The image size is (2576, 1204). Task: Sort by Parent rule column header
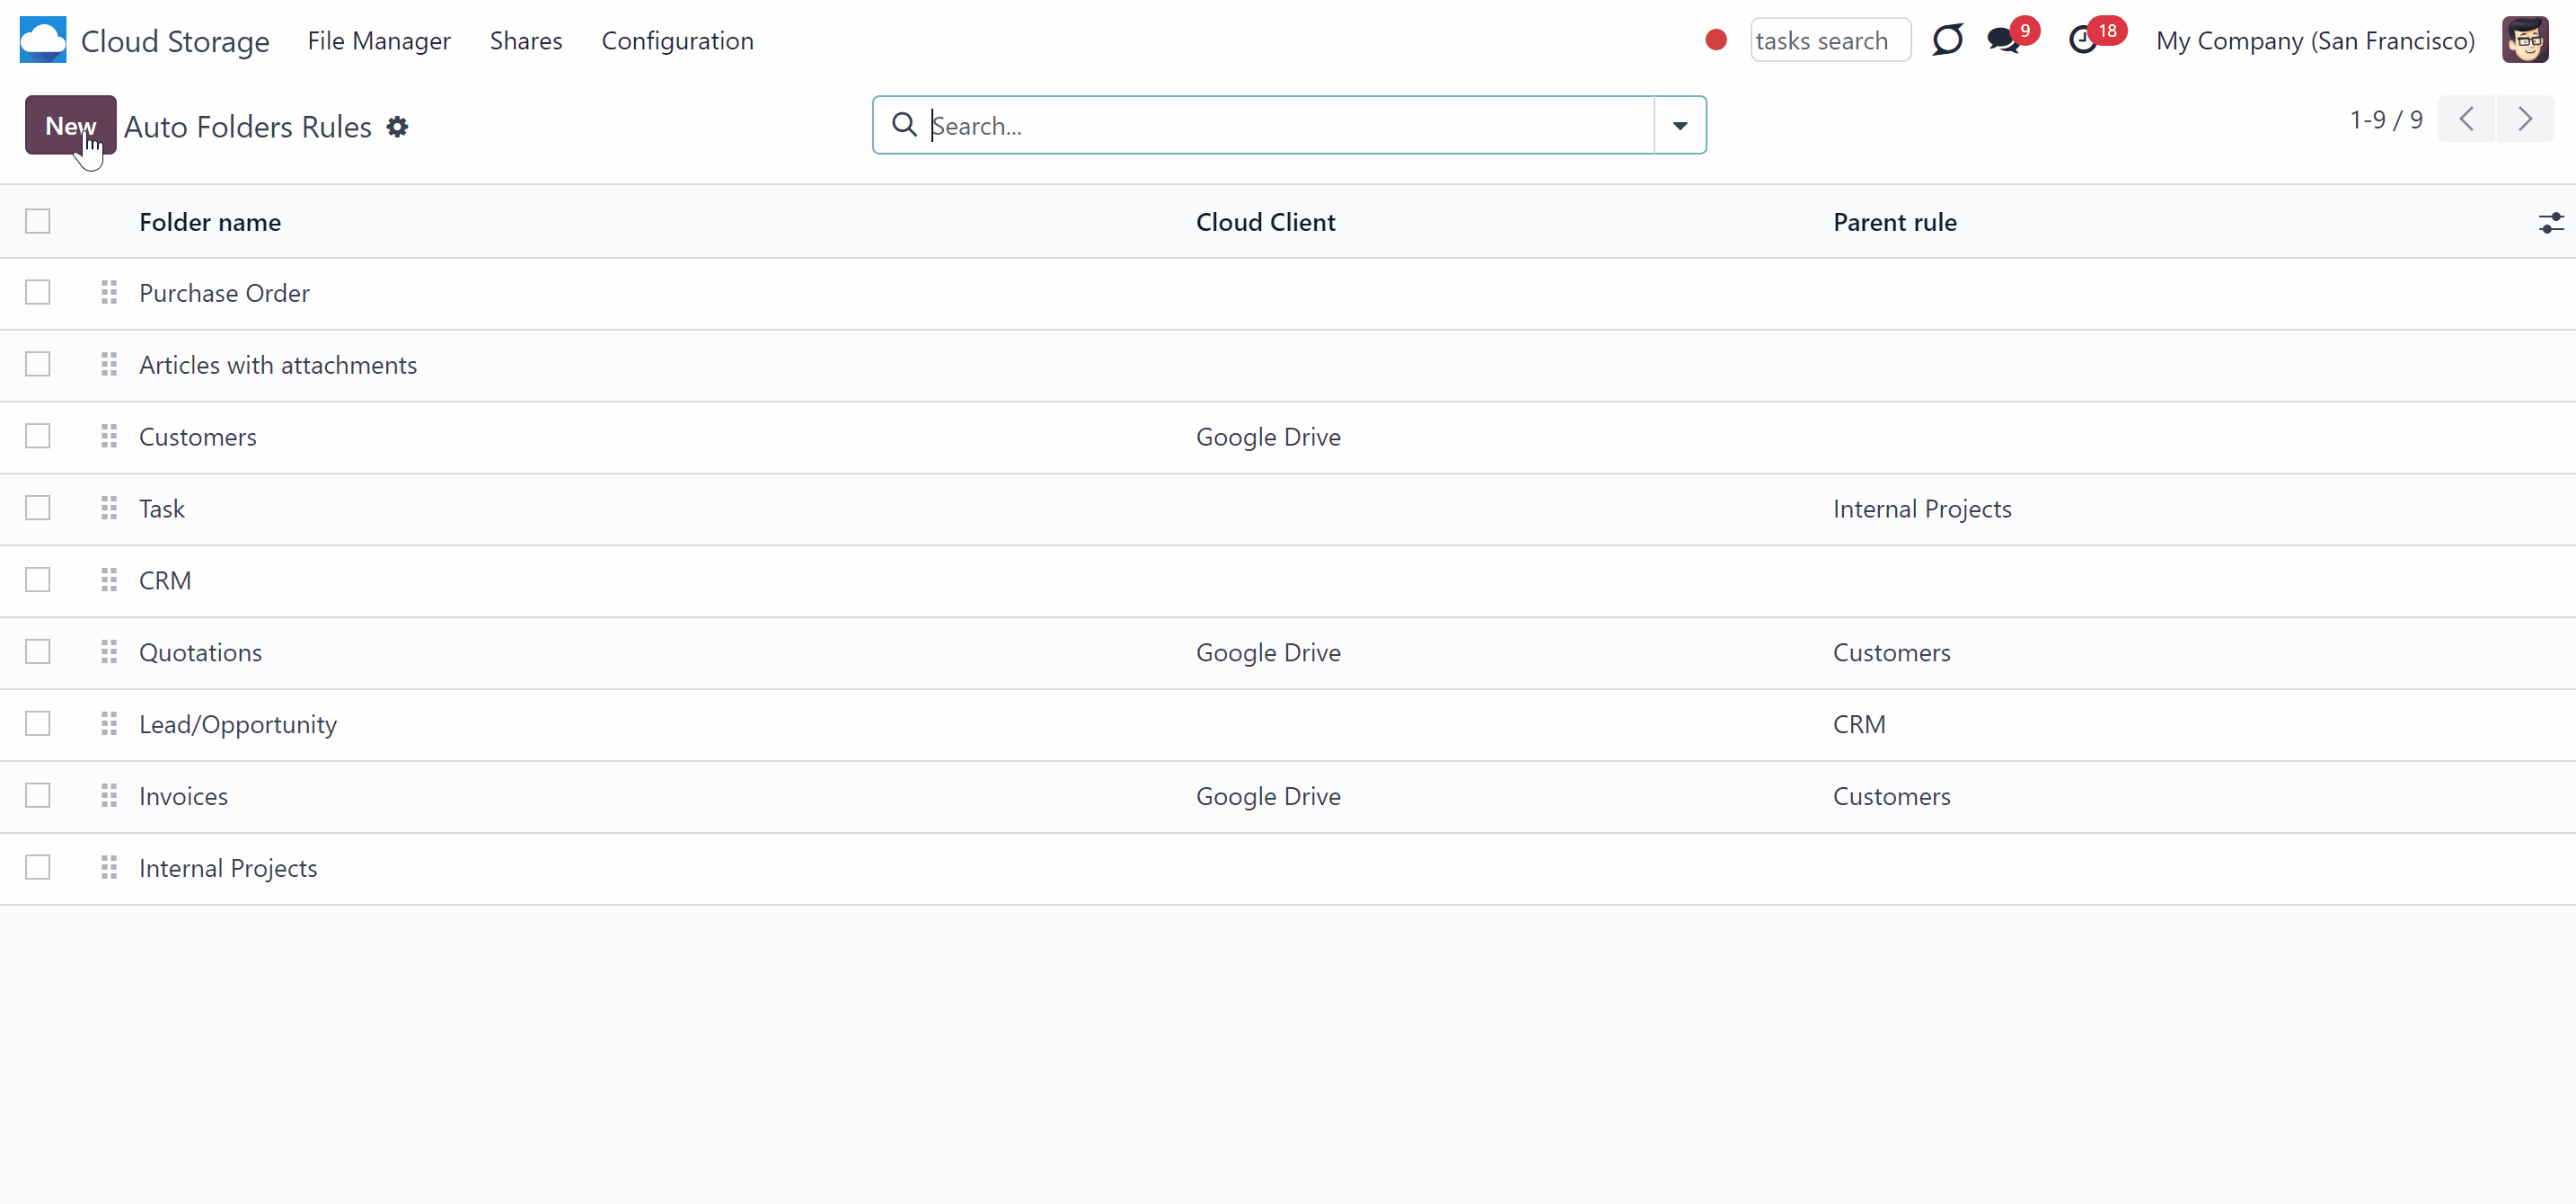(x=1895, y=222)
